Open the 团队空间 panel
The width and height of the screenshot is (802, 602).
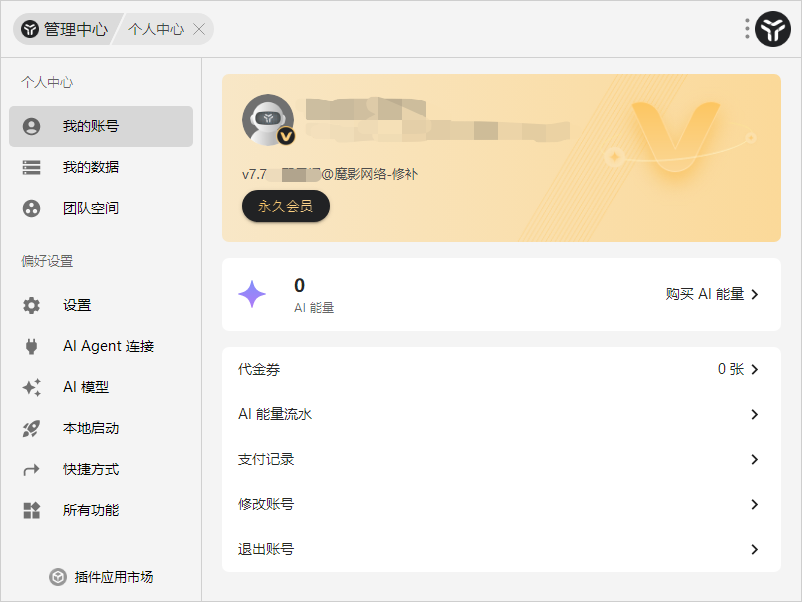[100, 208]
